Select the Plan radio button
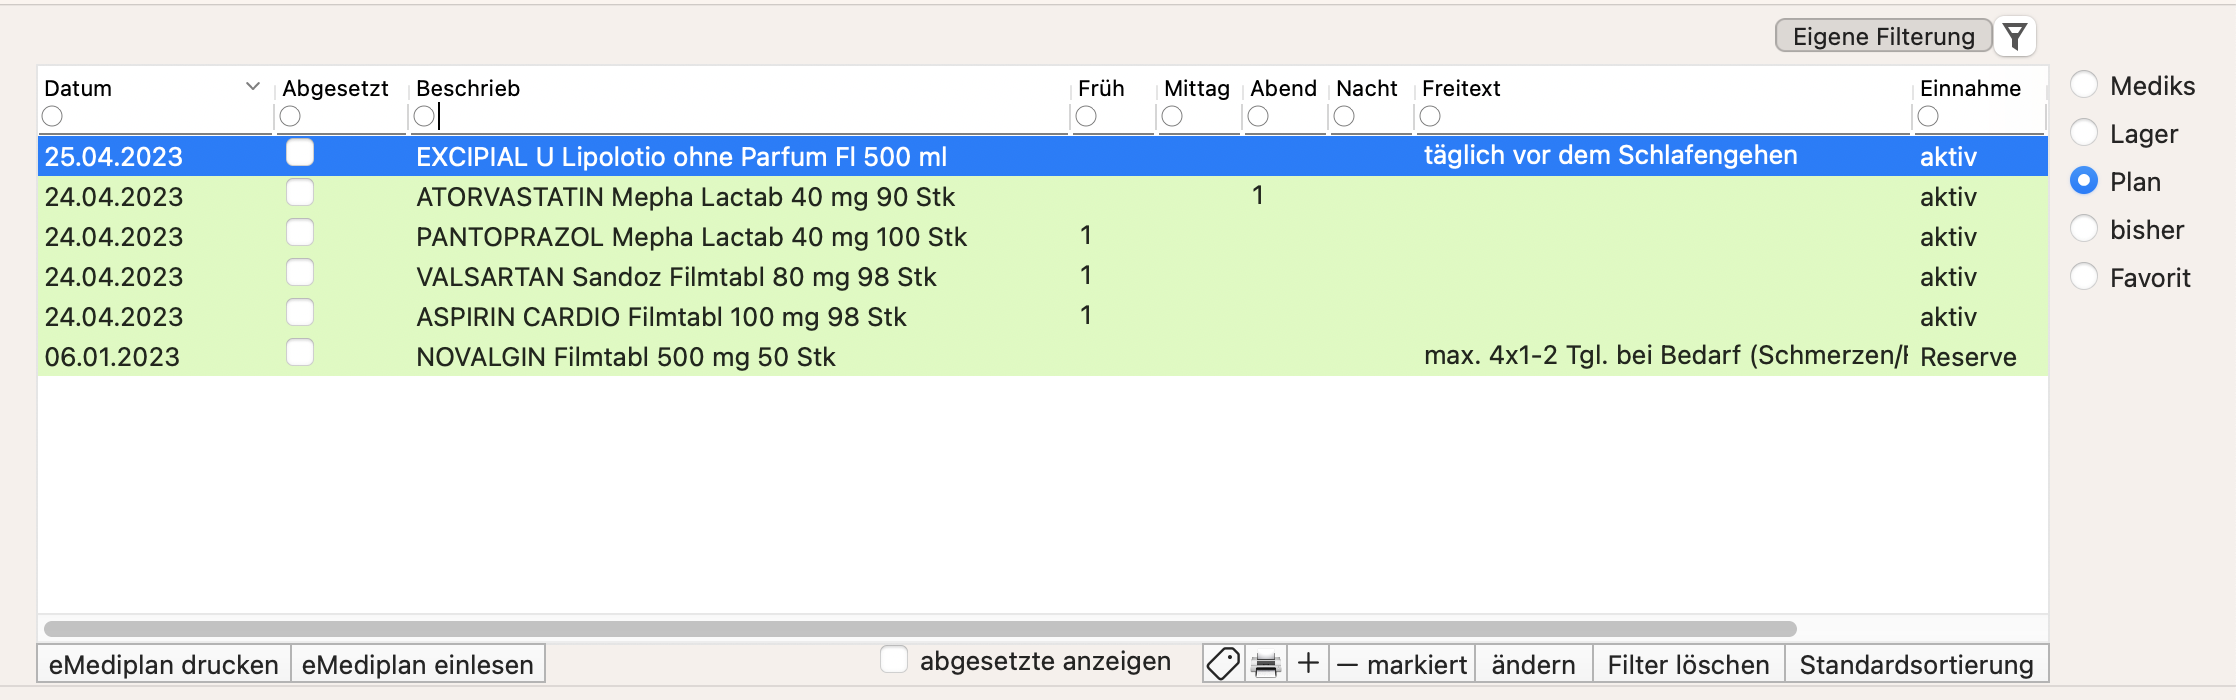The width and height of the screenshot is (2236, 700). 2084,181
